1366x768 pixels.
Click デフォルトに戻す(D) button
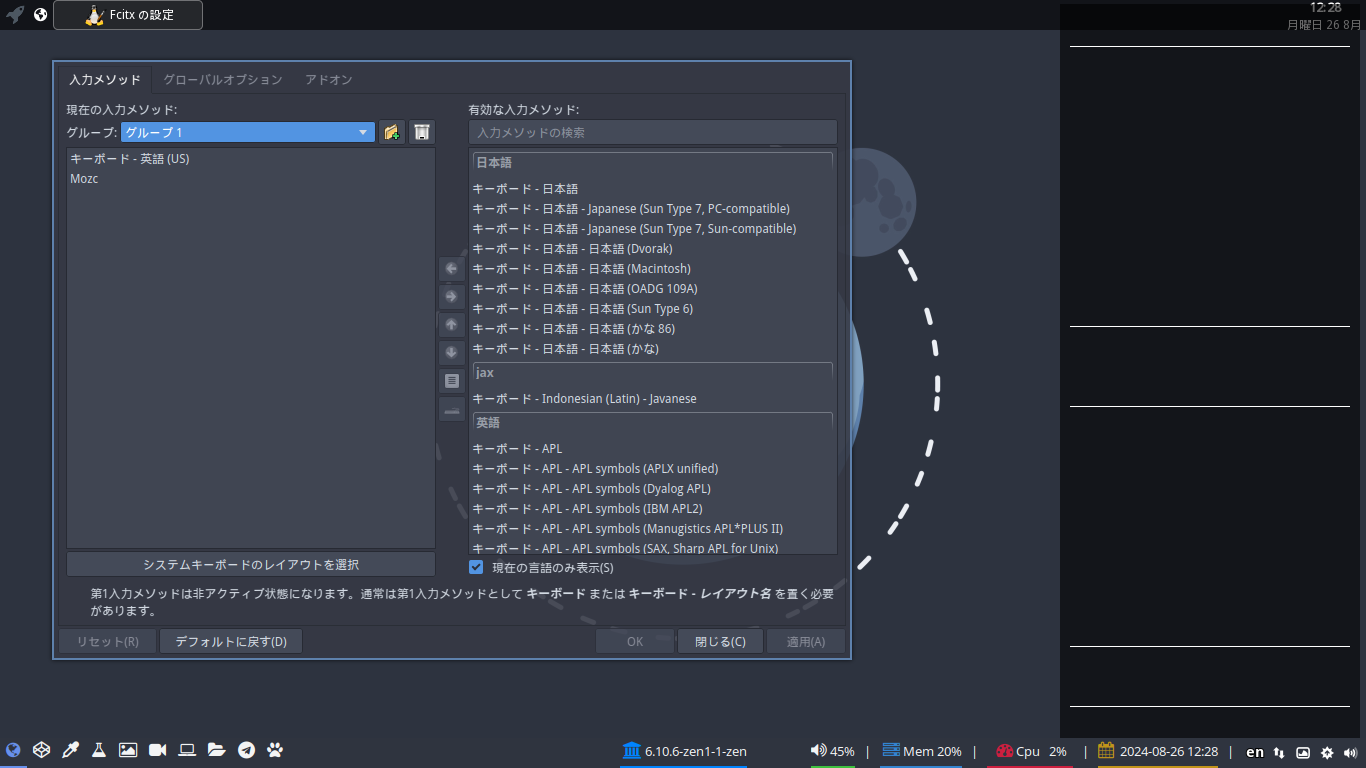coord(231,641)
